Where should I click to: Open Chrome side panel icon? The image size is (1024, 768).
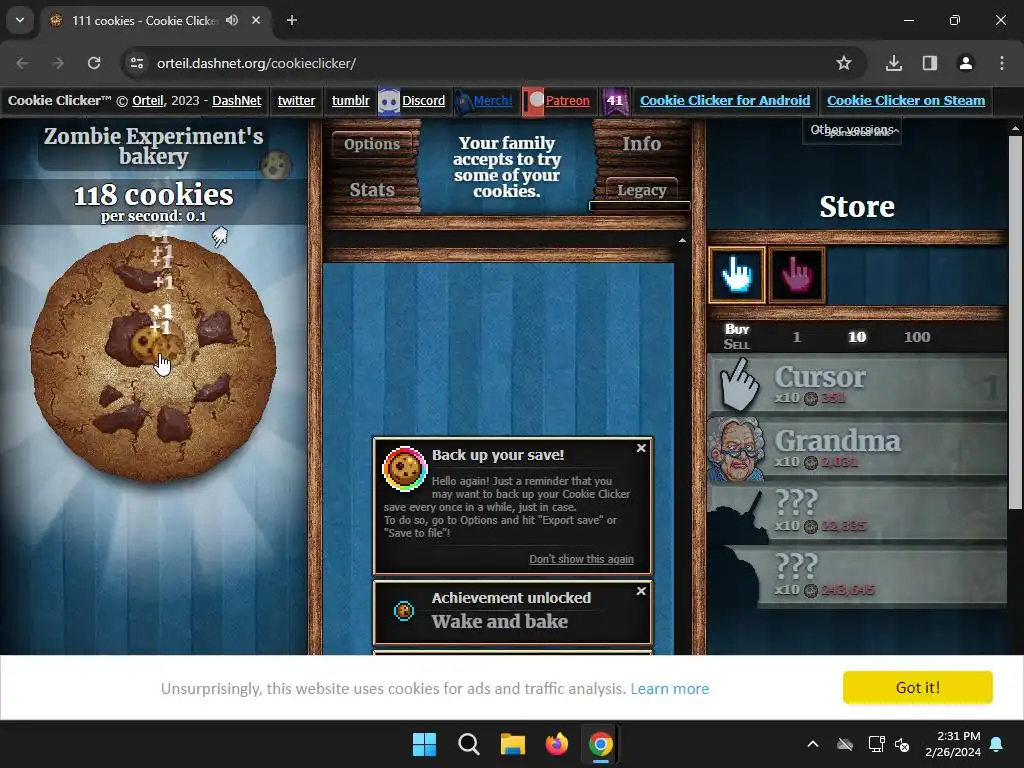click(x=929, y=63)
